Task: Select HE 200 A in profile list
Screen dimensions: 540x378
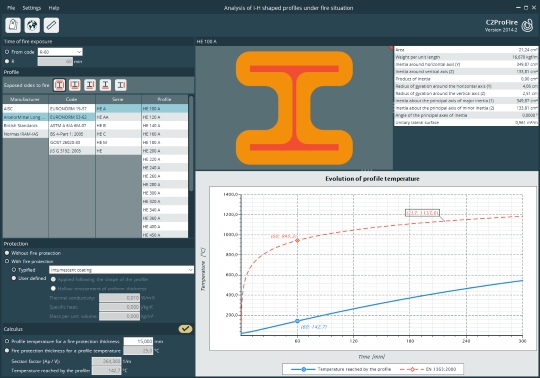Action: tap(165, 151)
